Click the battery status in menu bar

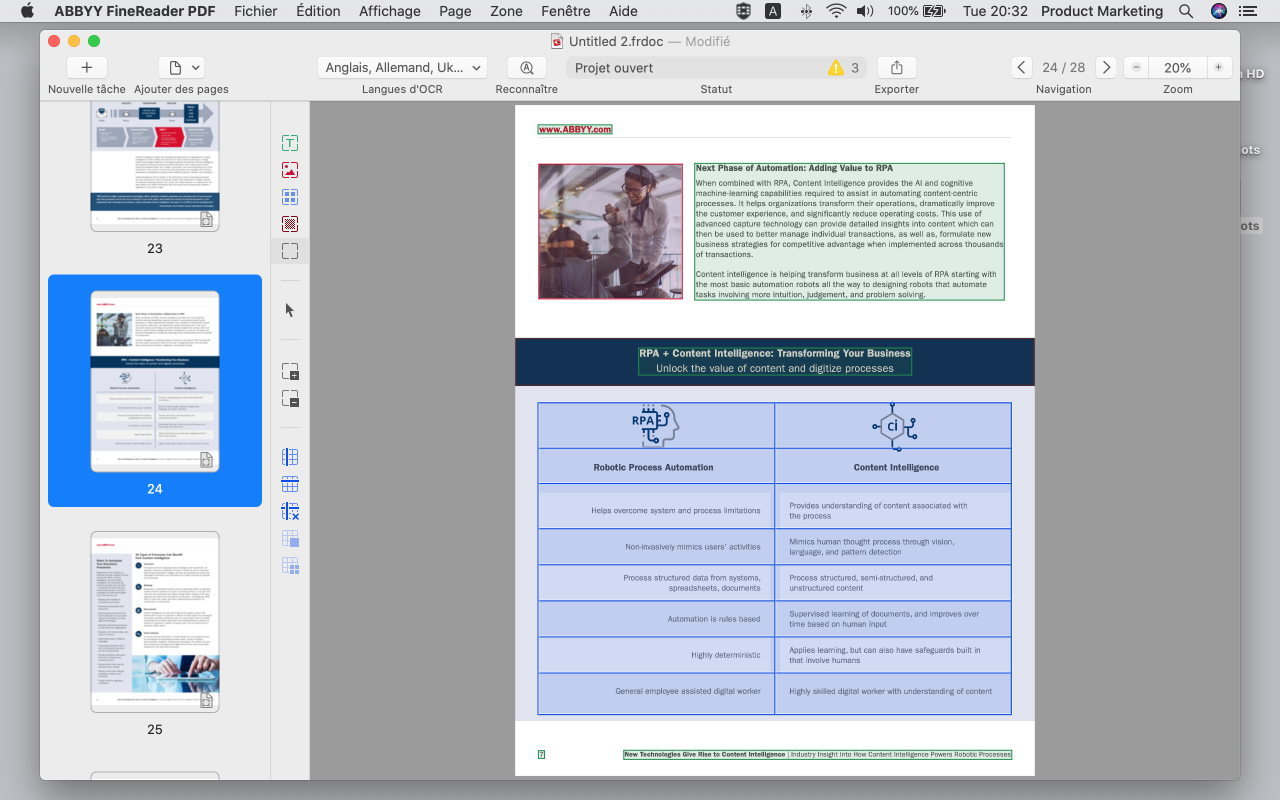916,11
